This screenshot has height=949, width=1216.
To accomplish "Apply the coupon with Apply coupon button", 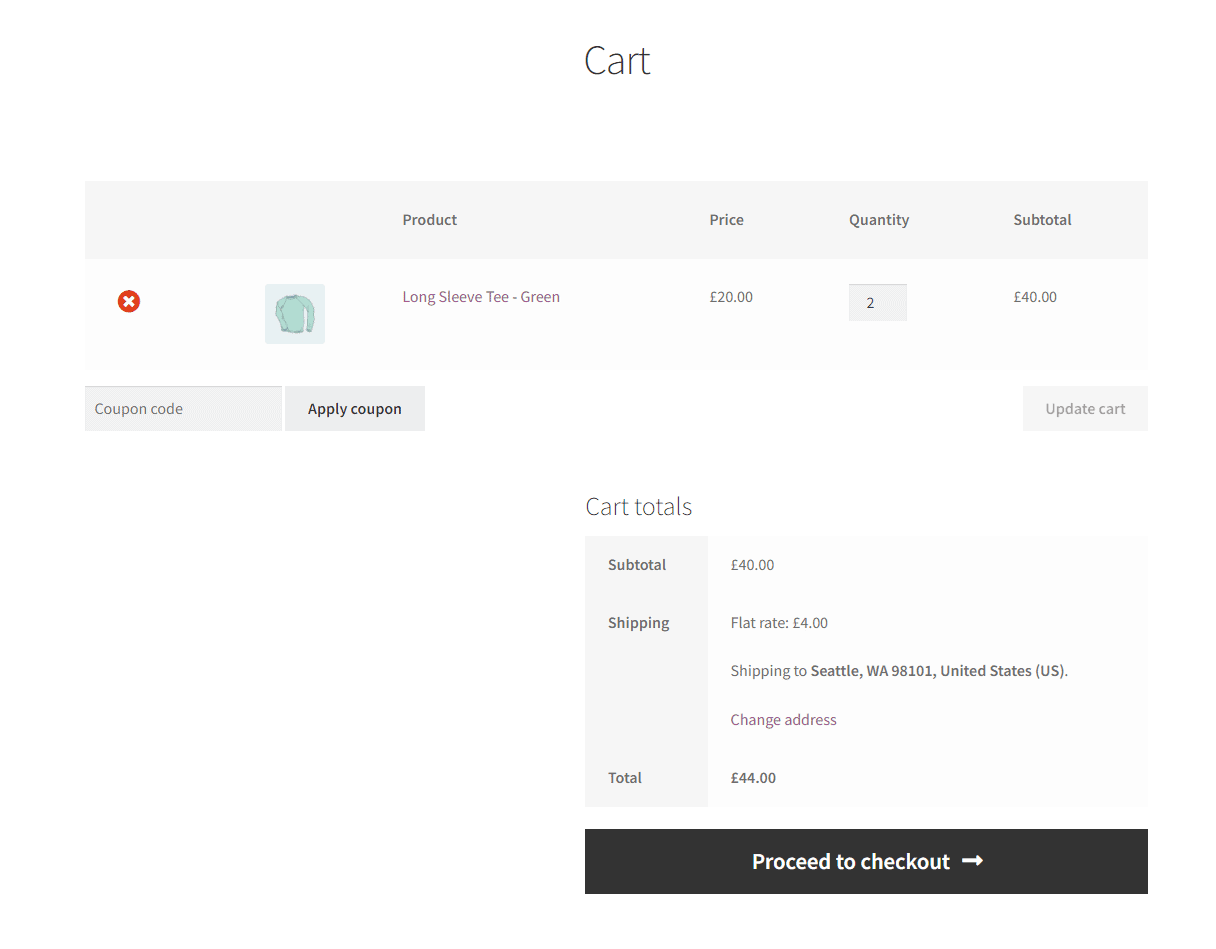I will point(355,409).
